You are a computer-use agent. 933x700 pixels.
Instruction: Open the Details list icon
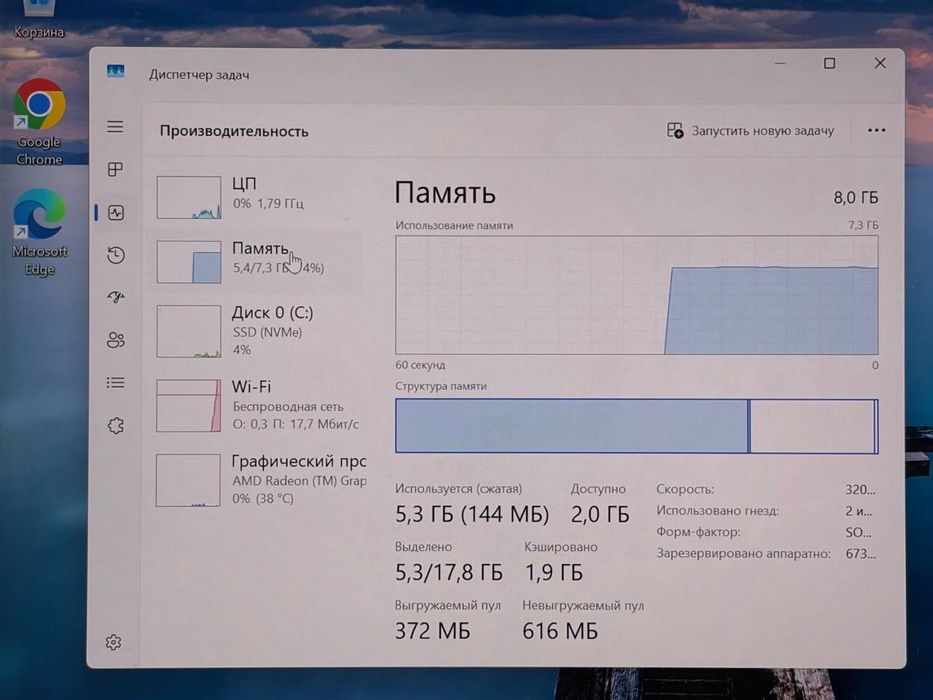point(115,383)
